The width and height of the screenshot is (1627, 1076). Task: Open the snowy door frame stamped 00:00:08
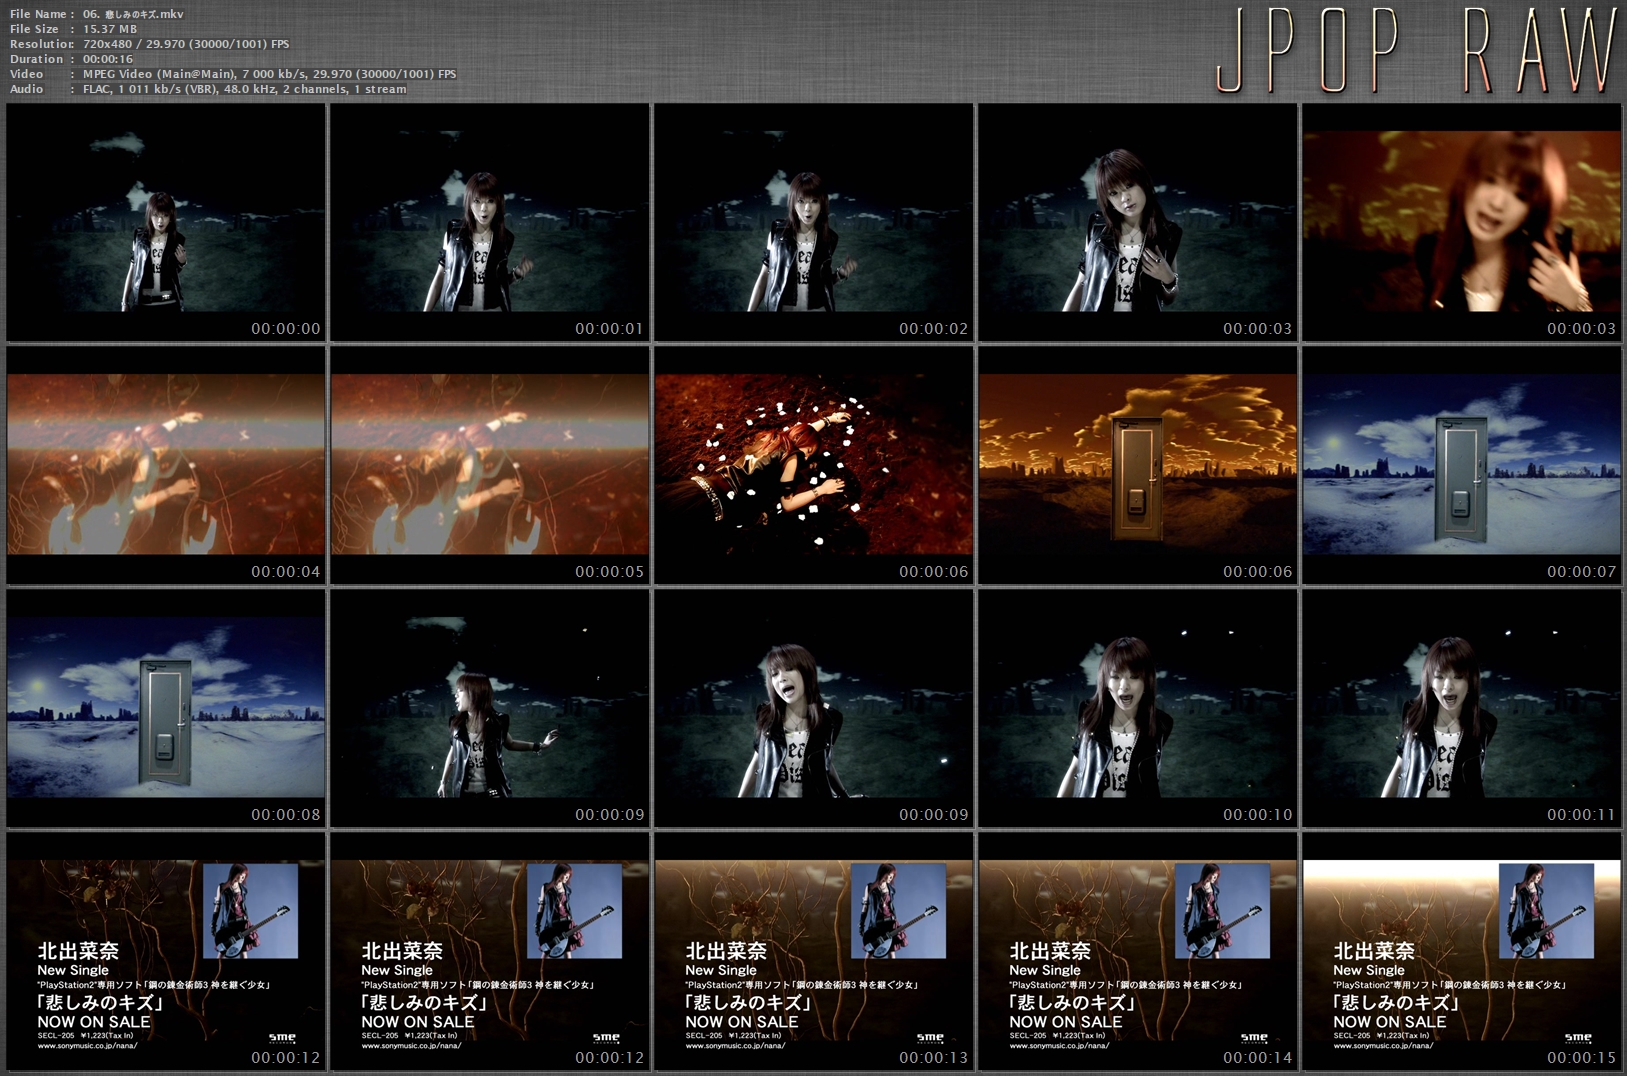(166, 708)
